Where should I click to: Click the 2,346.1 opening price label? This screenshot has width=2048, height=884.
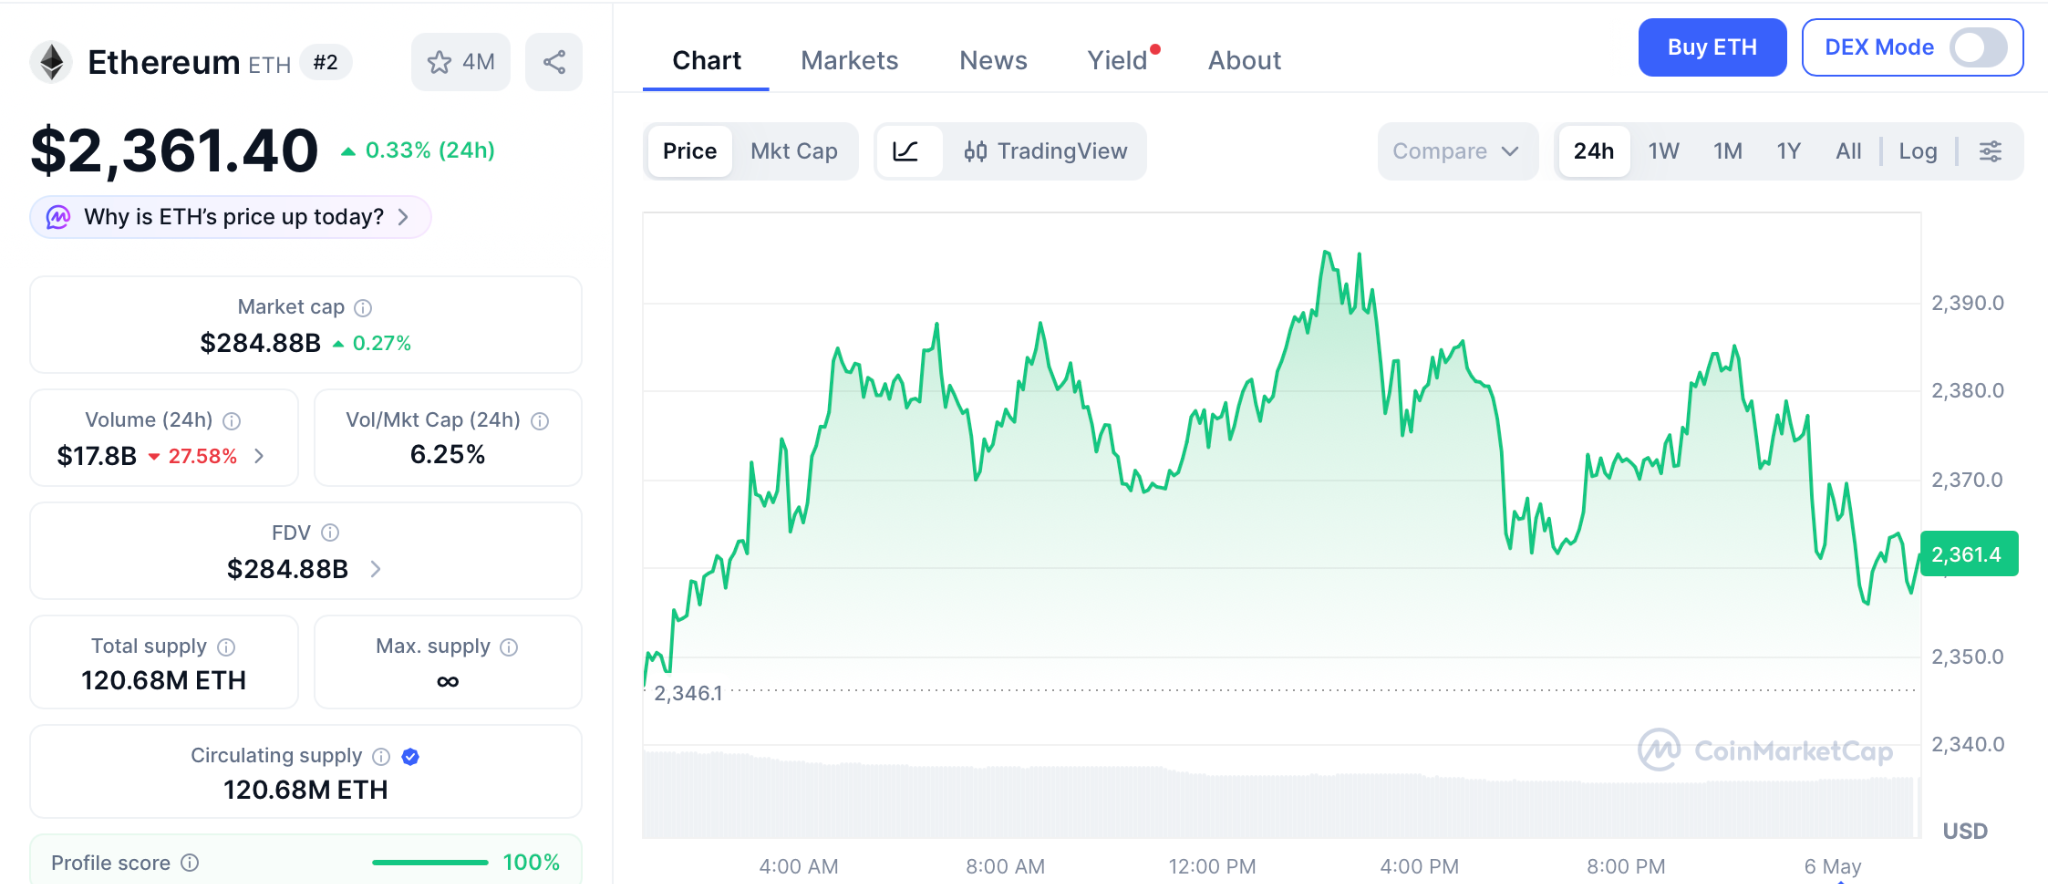pos(688,693)
